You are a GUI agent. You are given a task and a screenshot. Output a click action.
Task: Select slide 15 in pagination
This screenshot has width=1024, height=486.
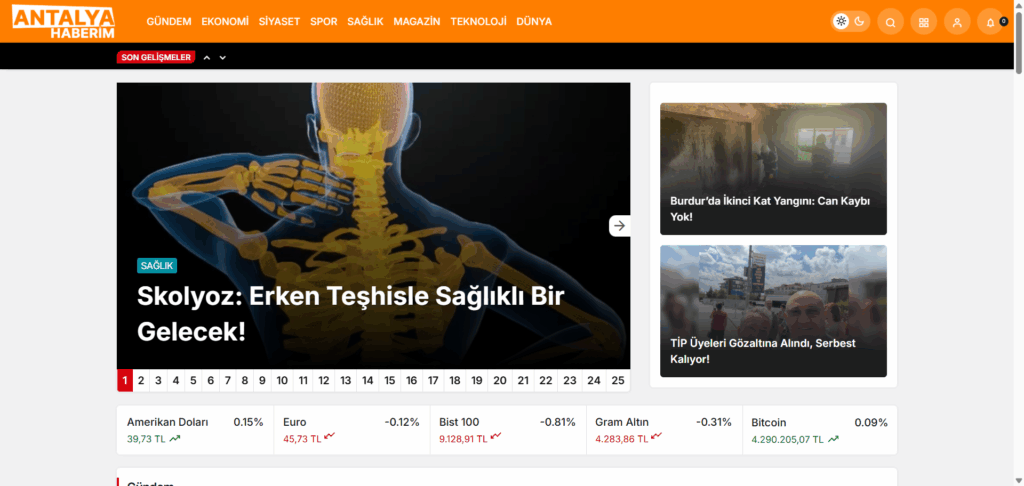390,380
